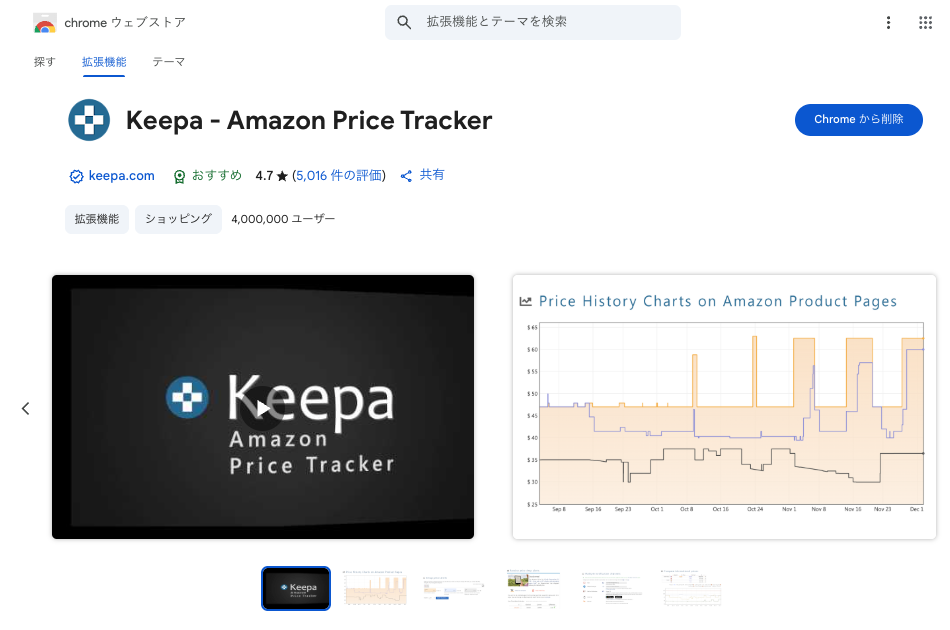Visit the keepa.com developer link

pos(121,176)
